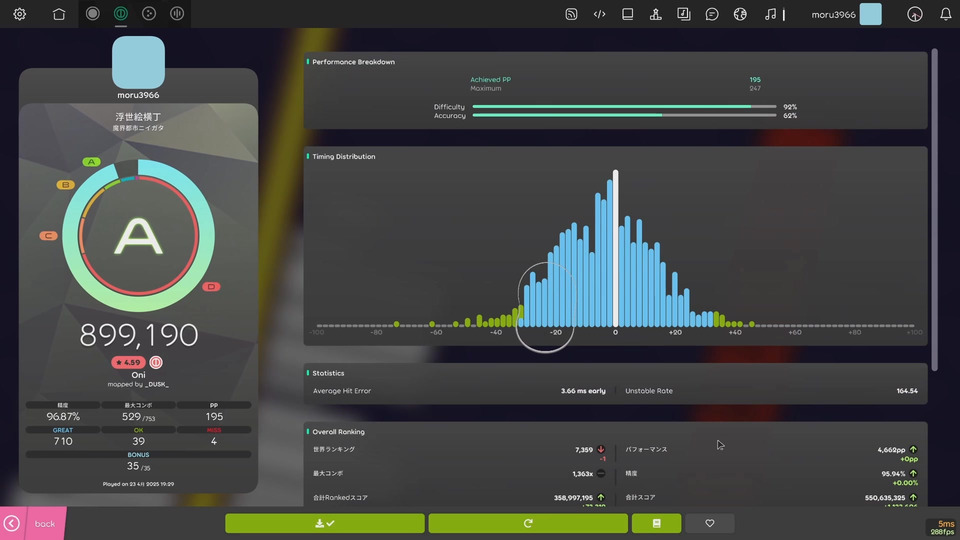Click the Overall Ranking heading

click(x=339, y=432)
